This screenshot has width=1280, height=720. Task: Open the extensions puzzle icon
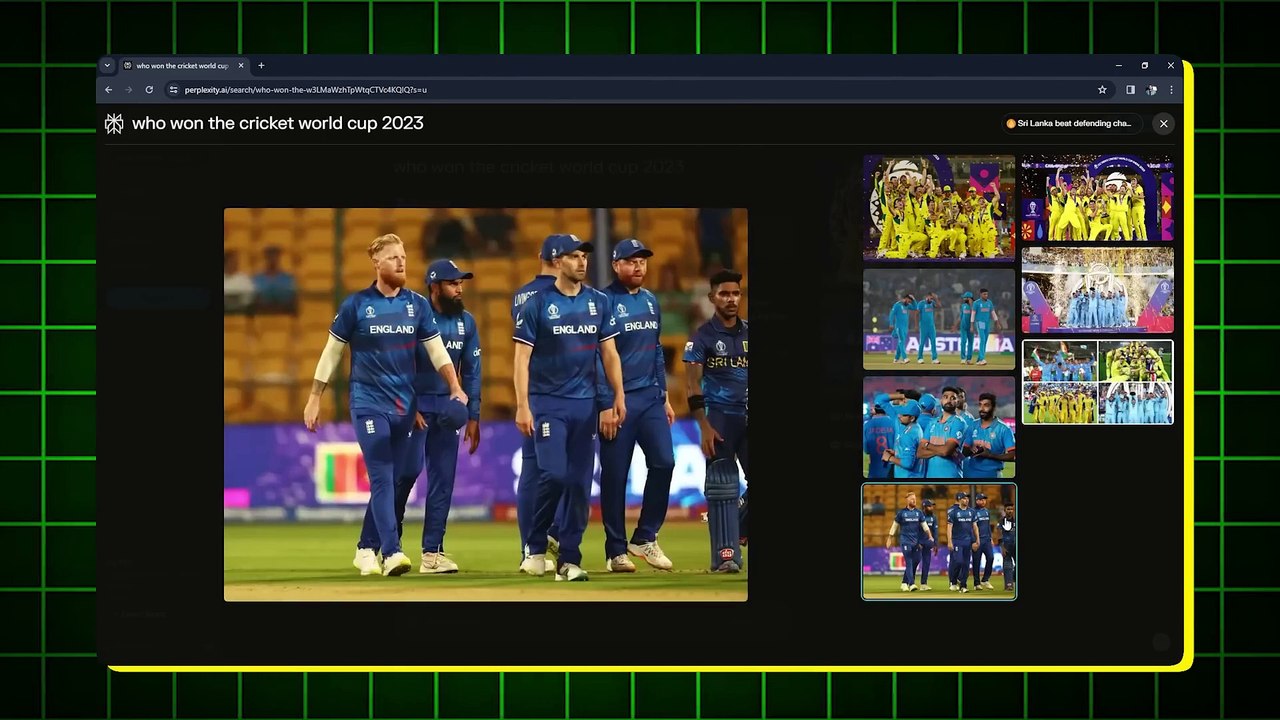point(1151,89)
